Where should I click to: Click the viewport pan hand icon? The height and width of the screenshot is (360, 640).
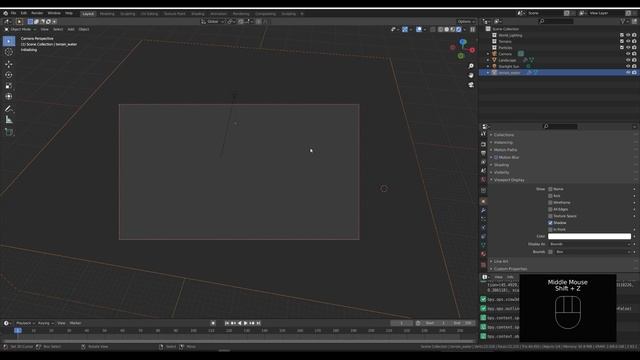pos(471,76)
